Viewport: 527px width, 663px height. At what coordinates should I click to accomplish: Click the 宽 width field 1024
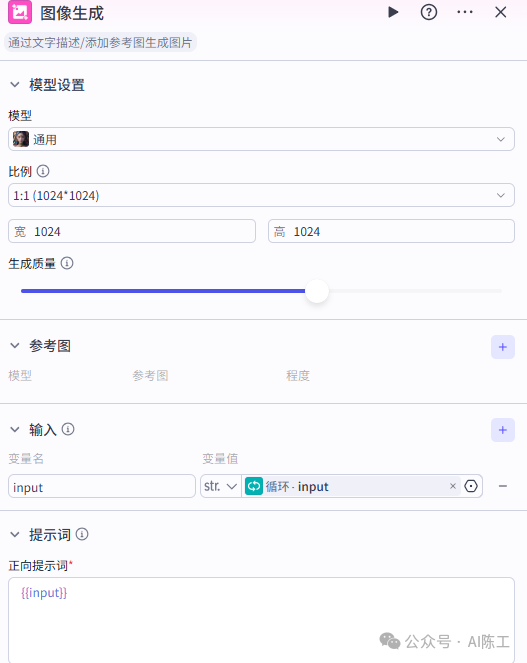coord(132,231)
